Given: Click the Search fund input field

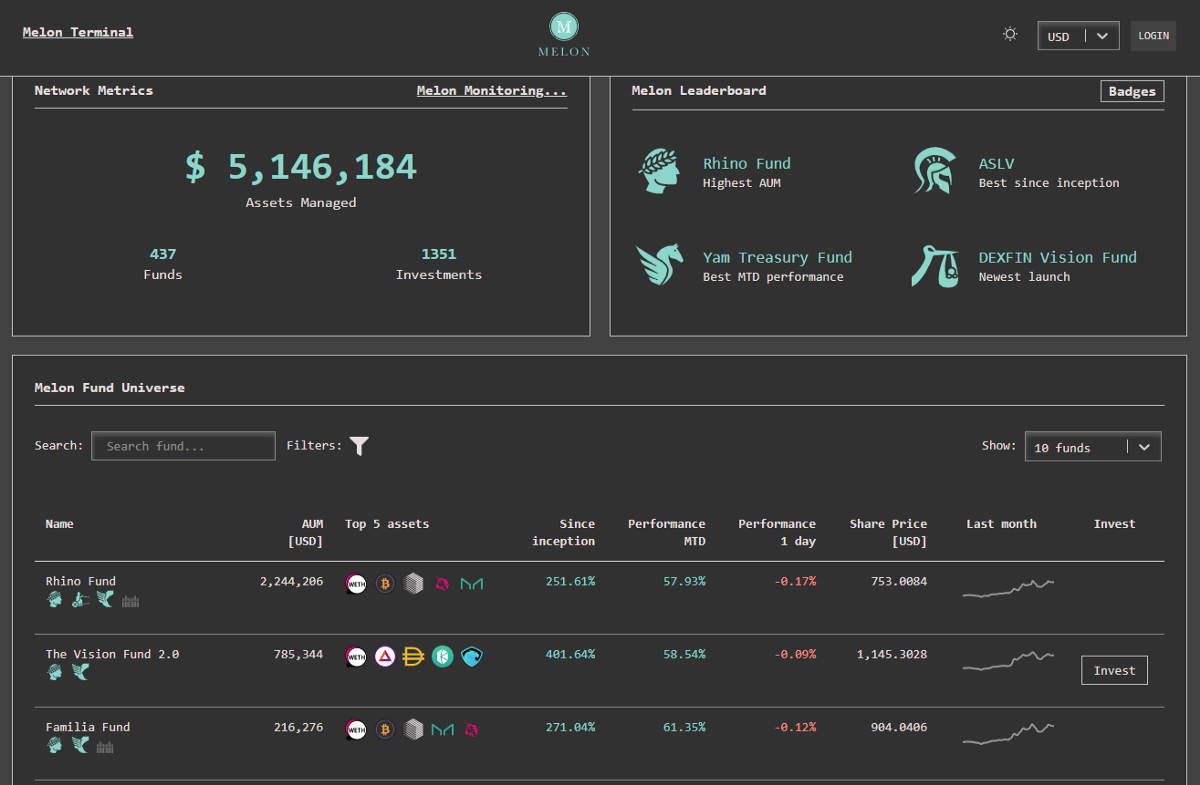Looking at the screenshot, I should (x=183, y=446).
